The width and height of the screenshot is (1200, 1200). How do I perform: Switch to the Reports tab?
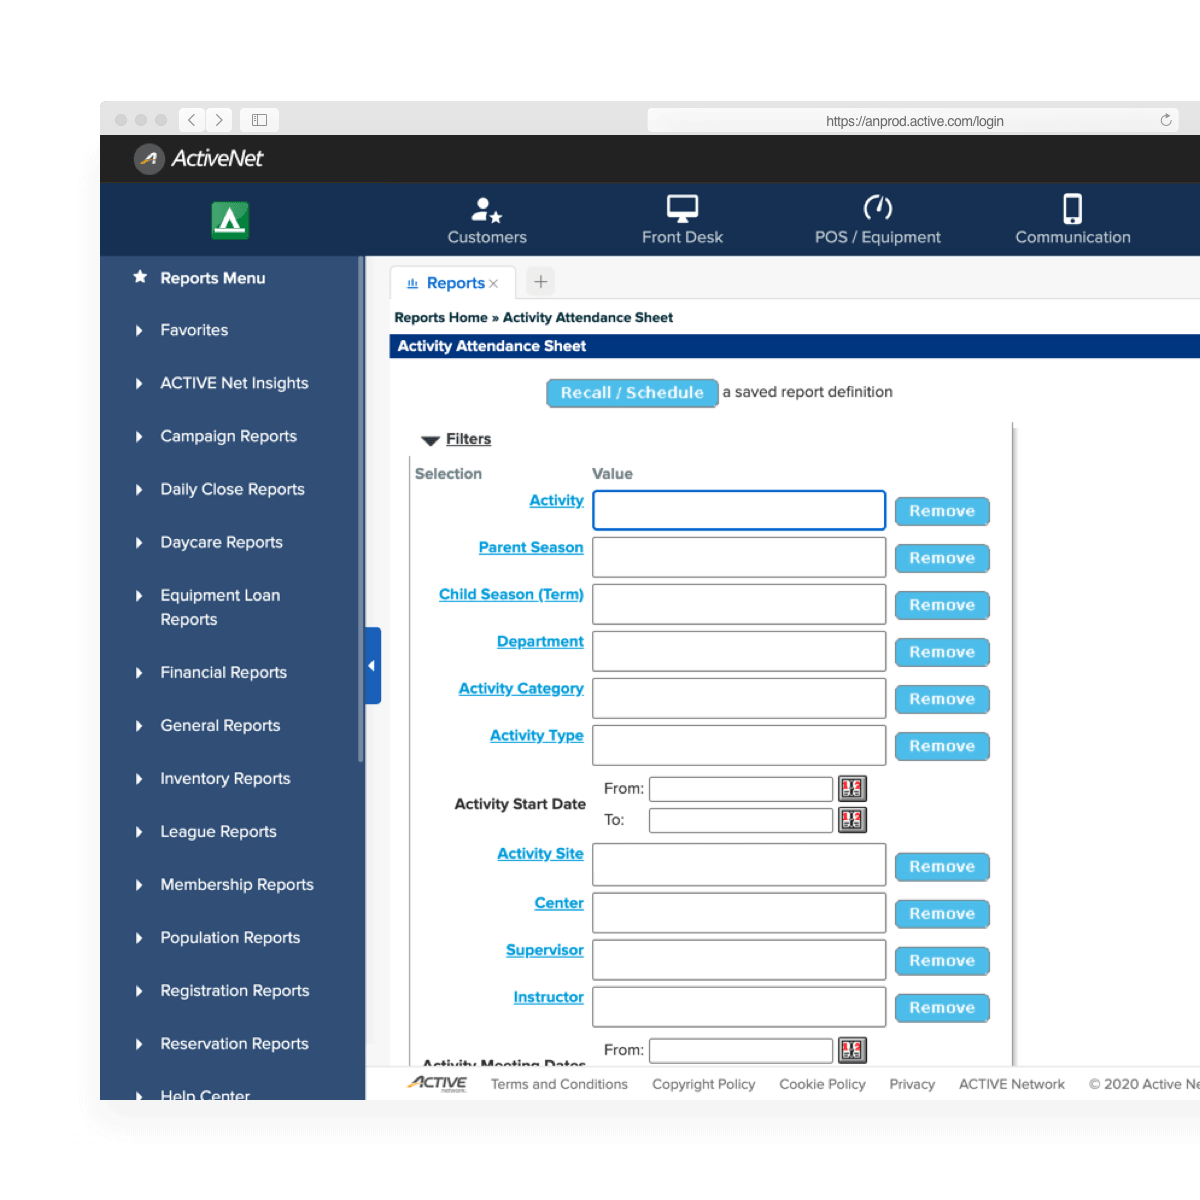coord(454,283)
